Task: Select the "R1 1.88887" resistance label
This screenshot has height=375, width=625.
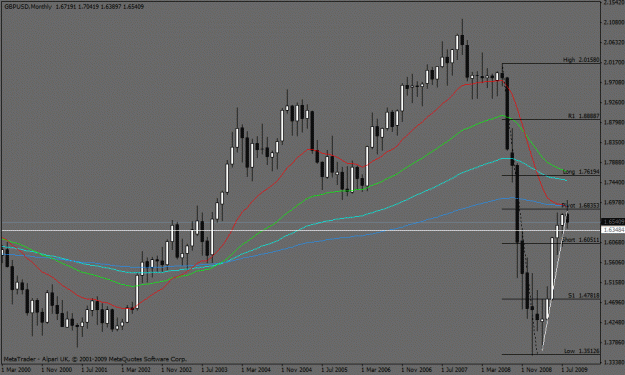Action: (584, 116)
